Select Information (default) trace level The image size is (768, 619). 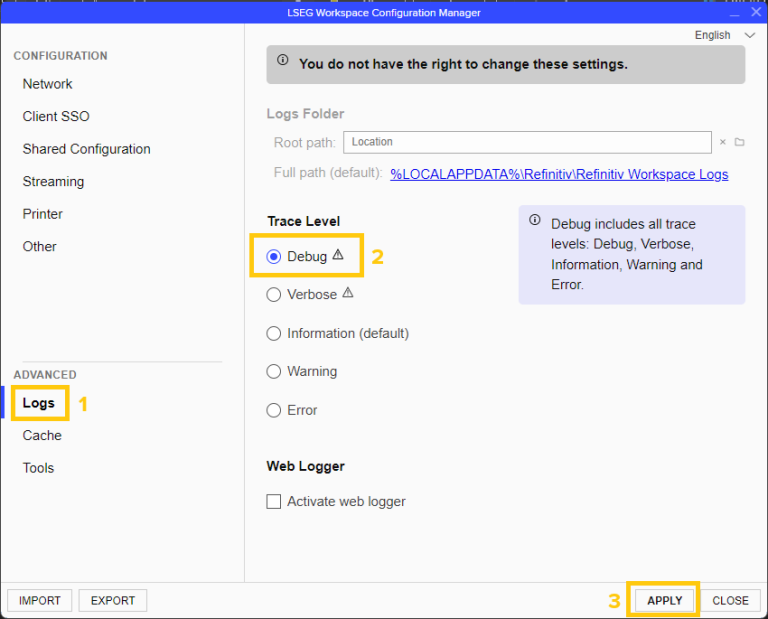[274, 333]
